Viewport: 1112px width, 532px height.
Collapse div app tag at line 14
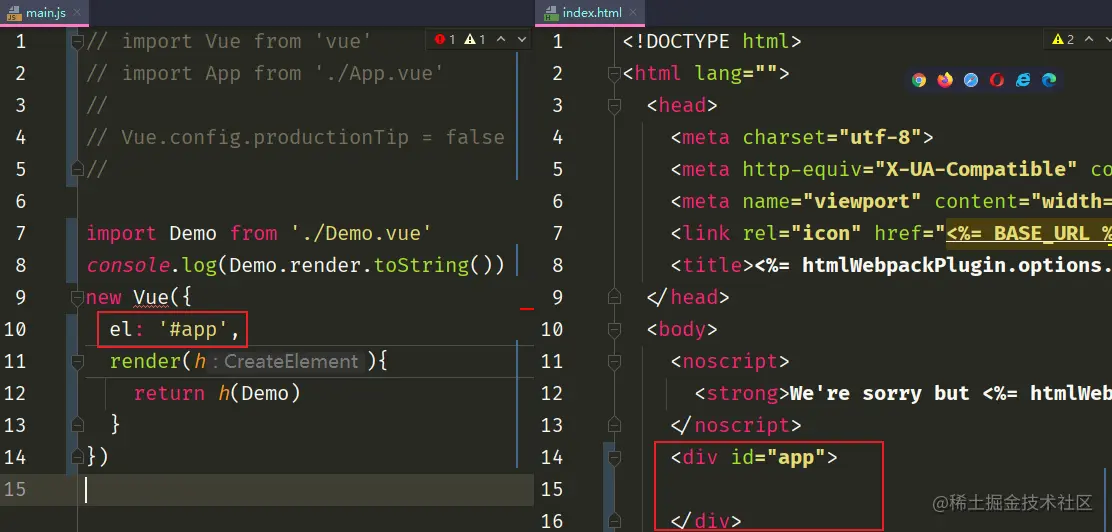614,458
